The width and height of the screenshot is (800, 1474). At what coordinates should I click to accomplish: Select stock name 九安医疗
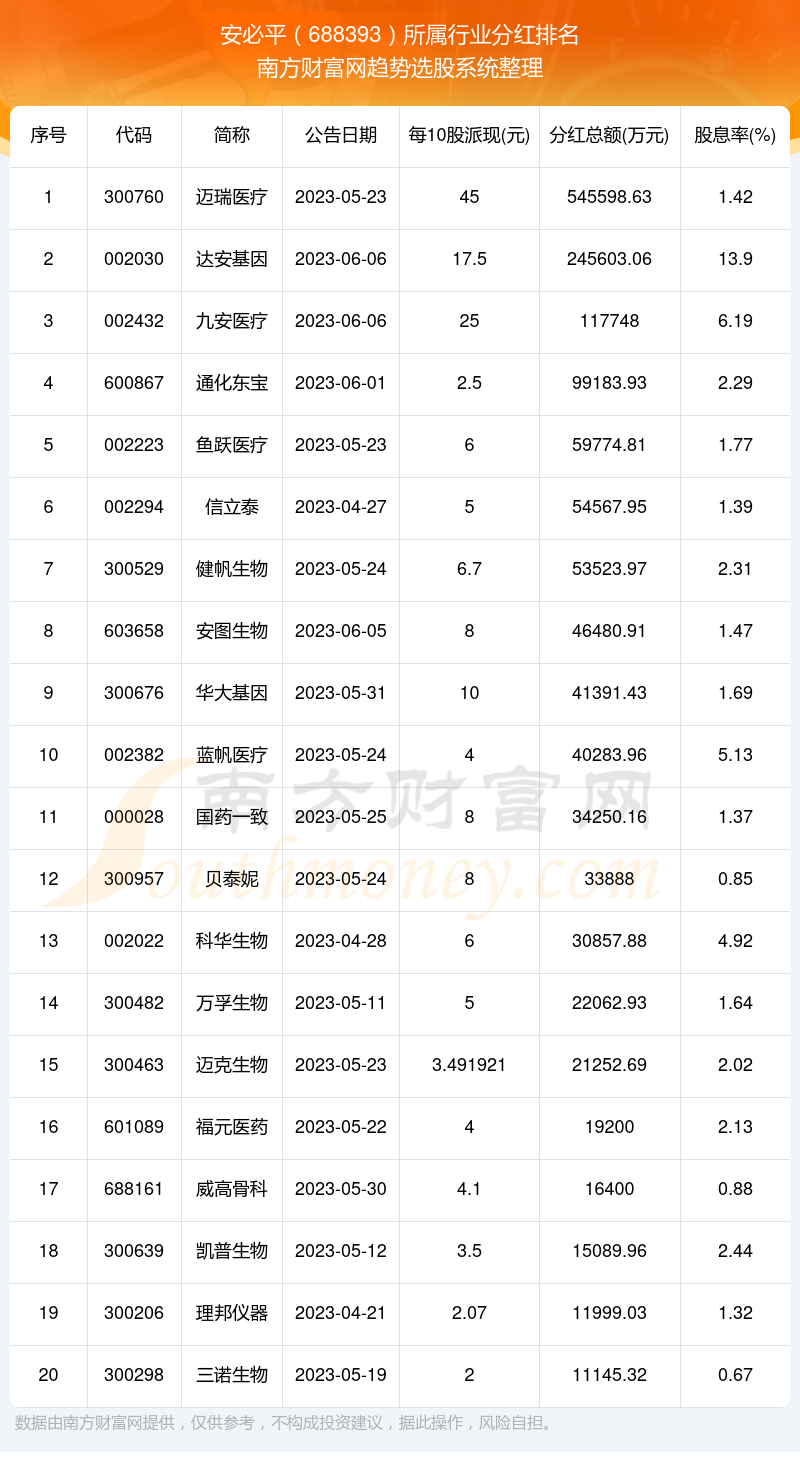[x=232, y=321]
